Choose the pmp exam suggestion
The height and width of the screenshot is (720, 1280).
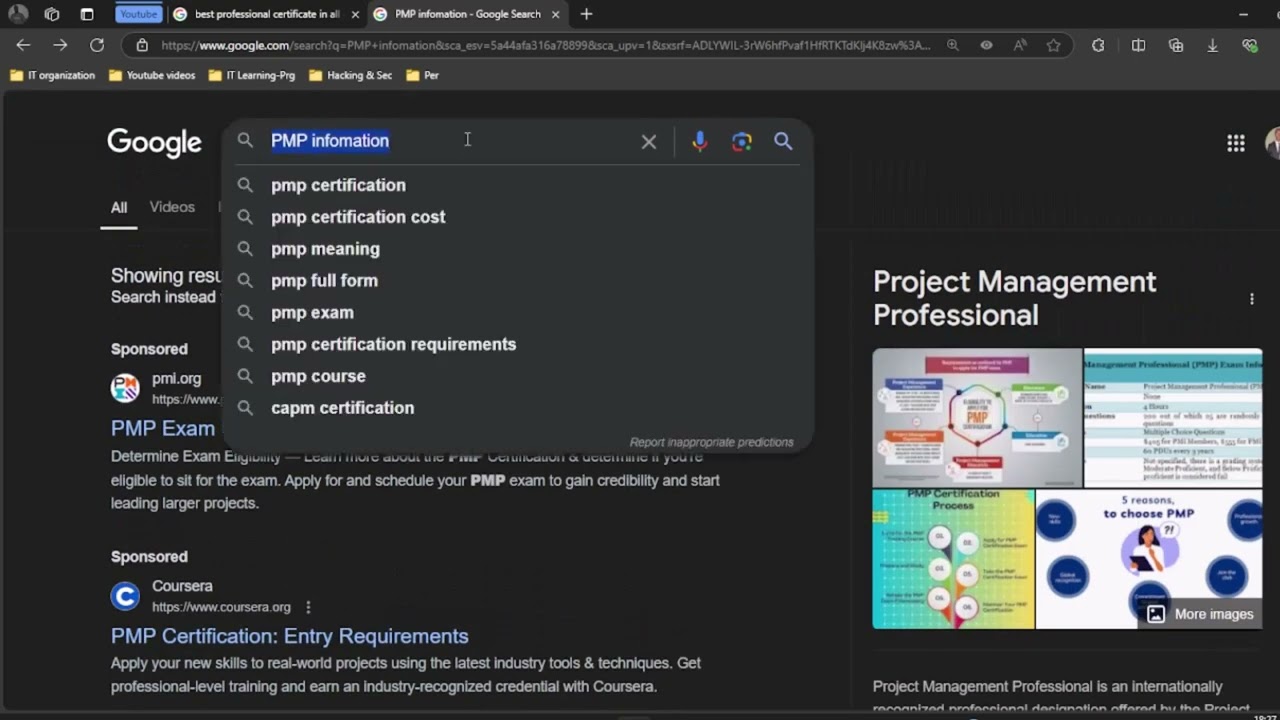[x=518, y=313]
